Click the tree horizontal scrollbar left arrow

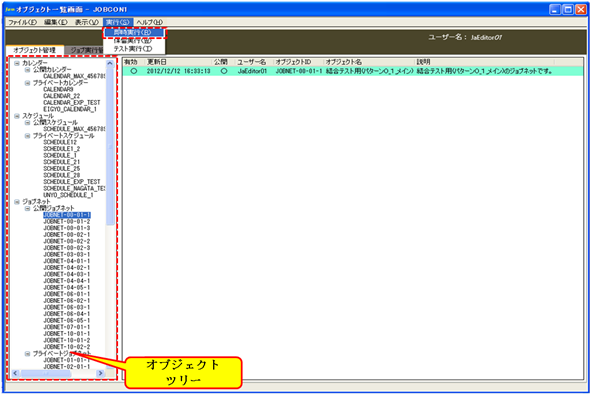(x=15, y=374)
